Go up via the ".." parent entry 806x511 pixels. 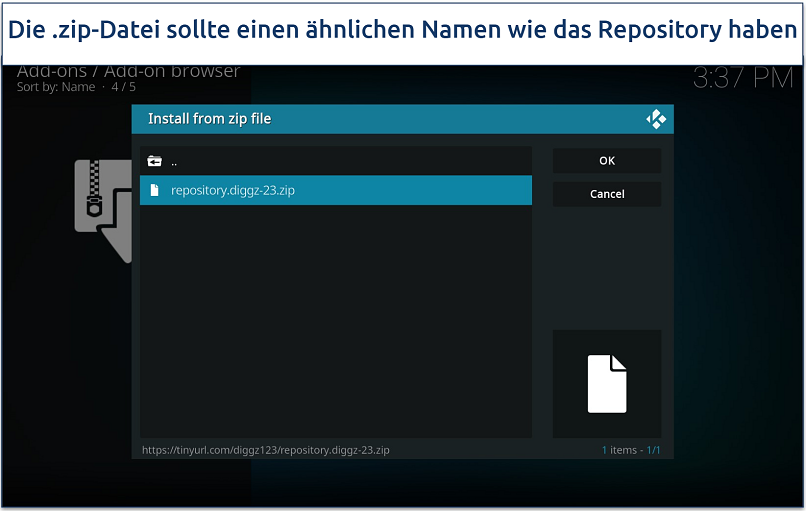pyautogui.click(x=174, y=161)
